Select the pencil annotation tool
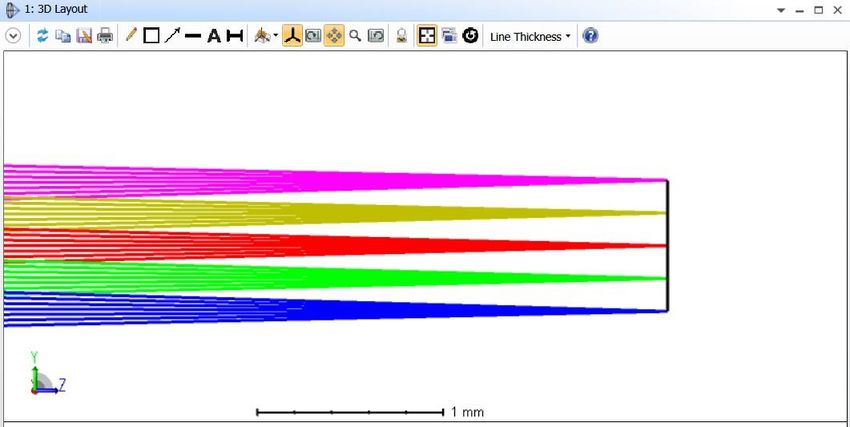Screen dimensions: 850x427 [130, 36]
